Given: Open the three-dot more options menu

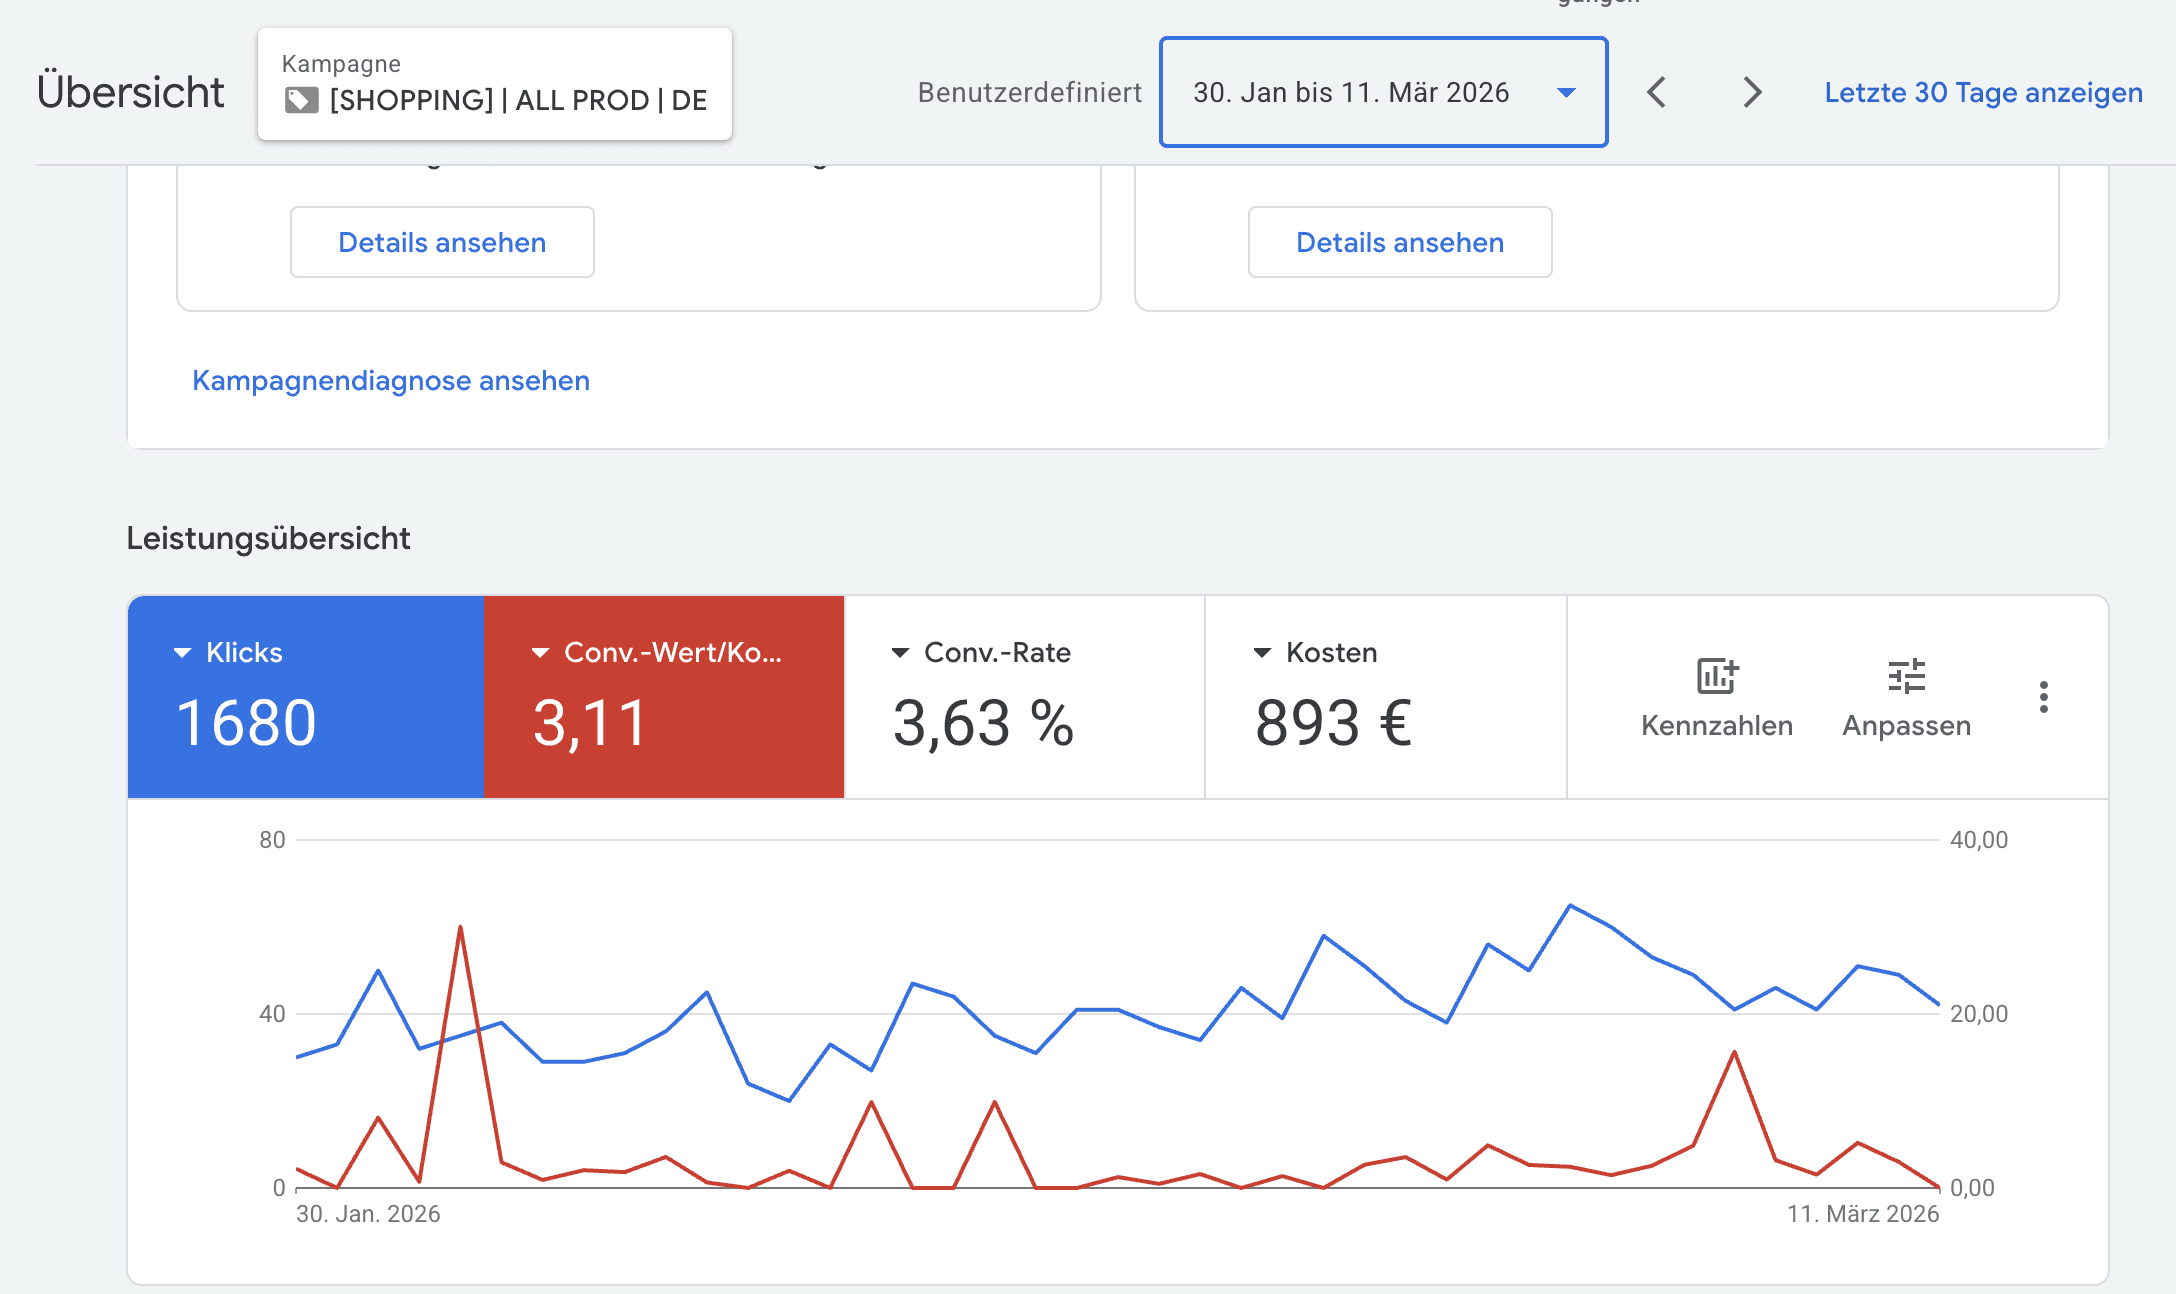Looking at the screenshot, I should pos(2043,697).
